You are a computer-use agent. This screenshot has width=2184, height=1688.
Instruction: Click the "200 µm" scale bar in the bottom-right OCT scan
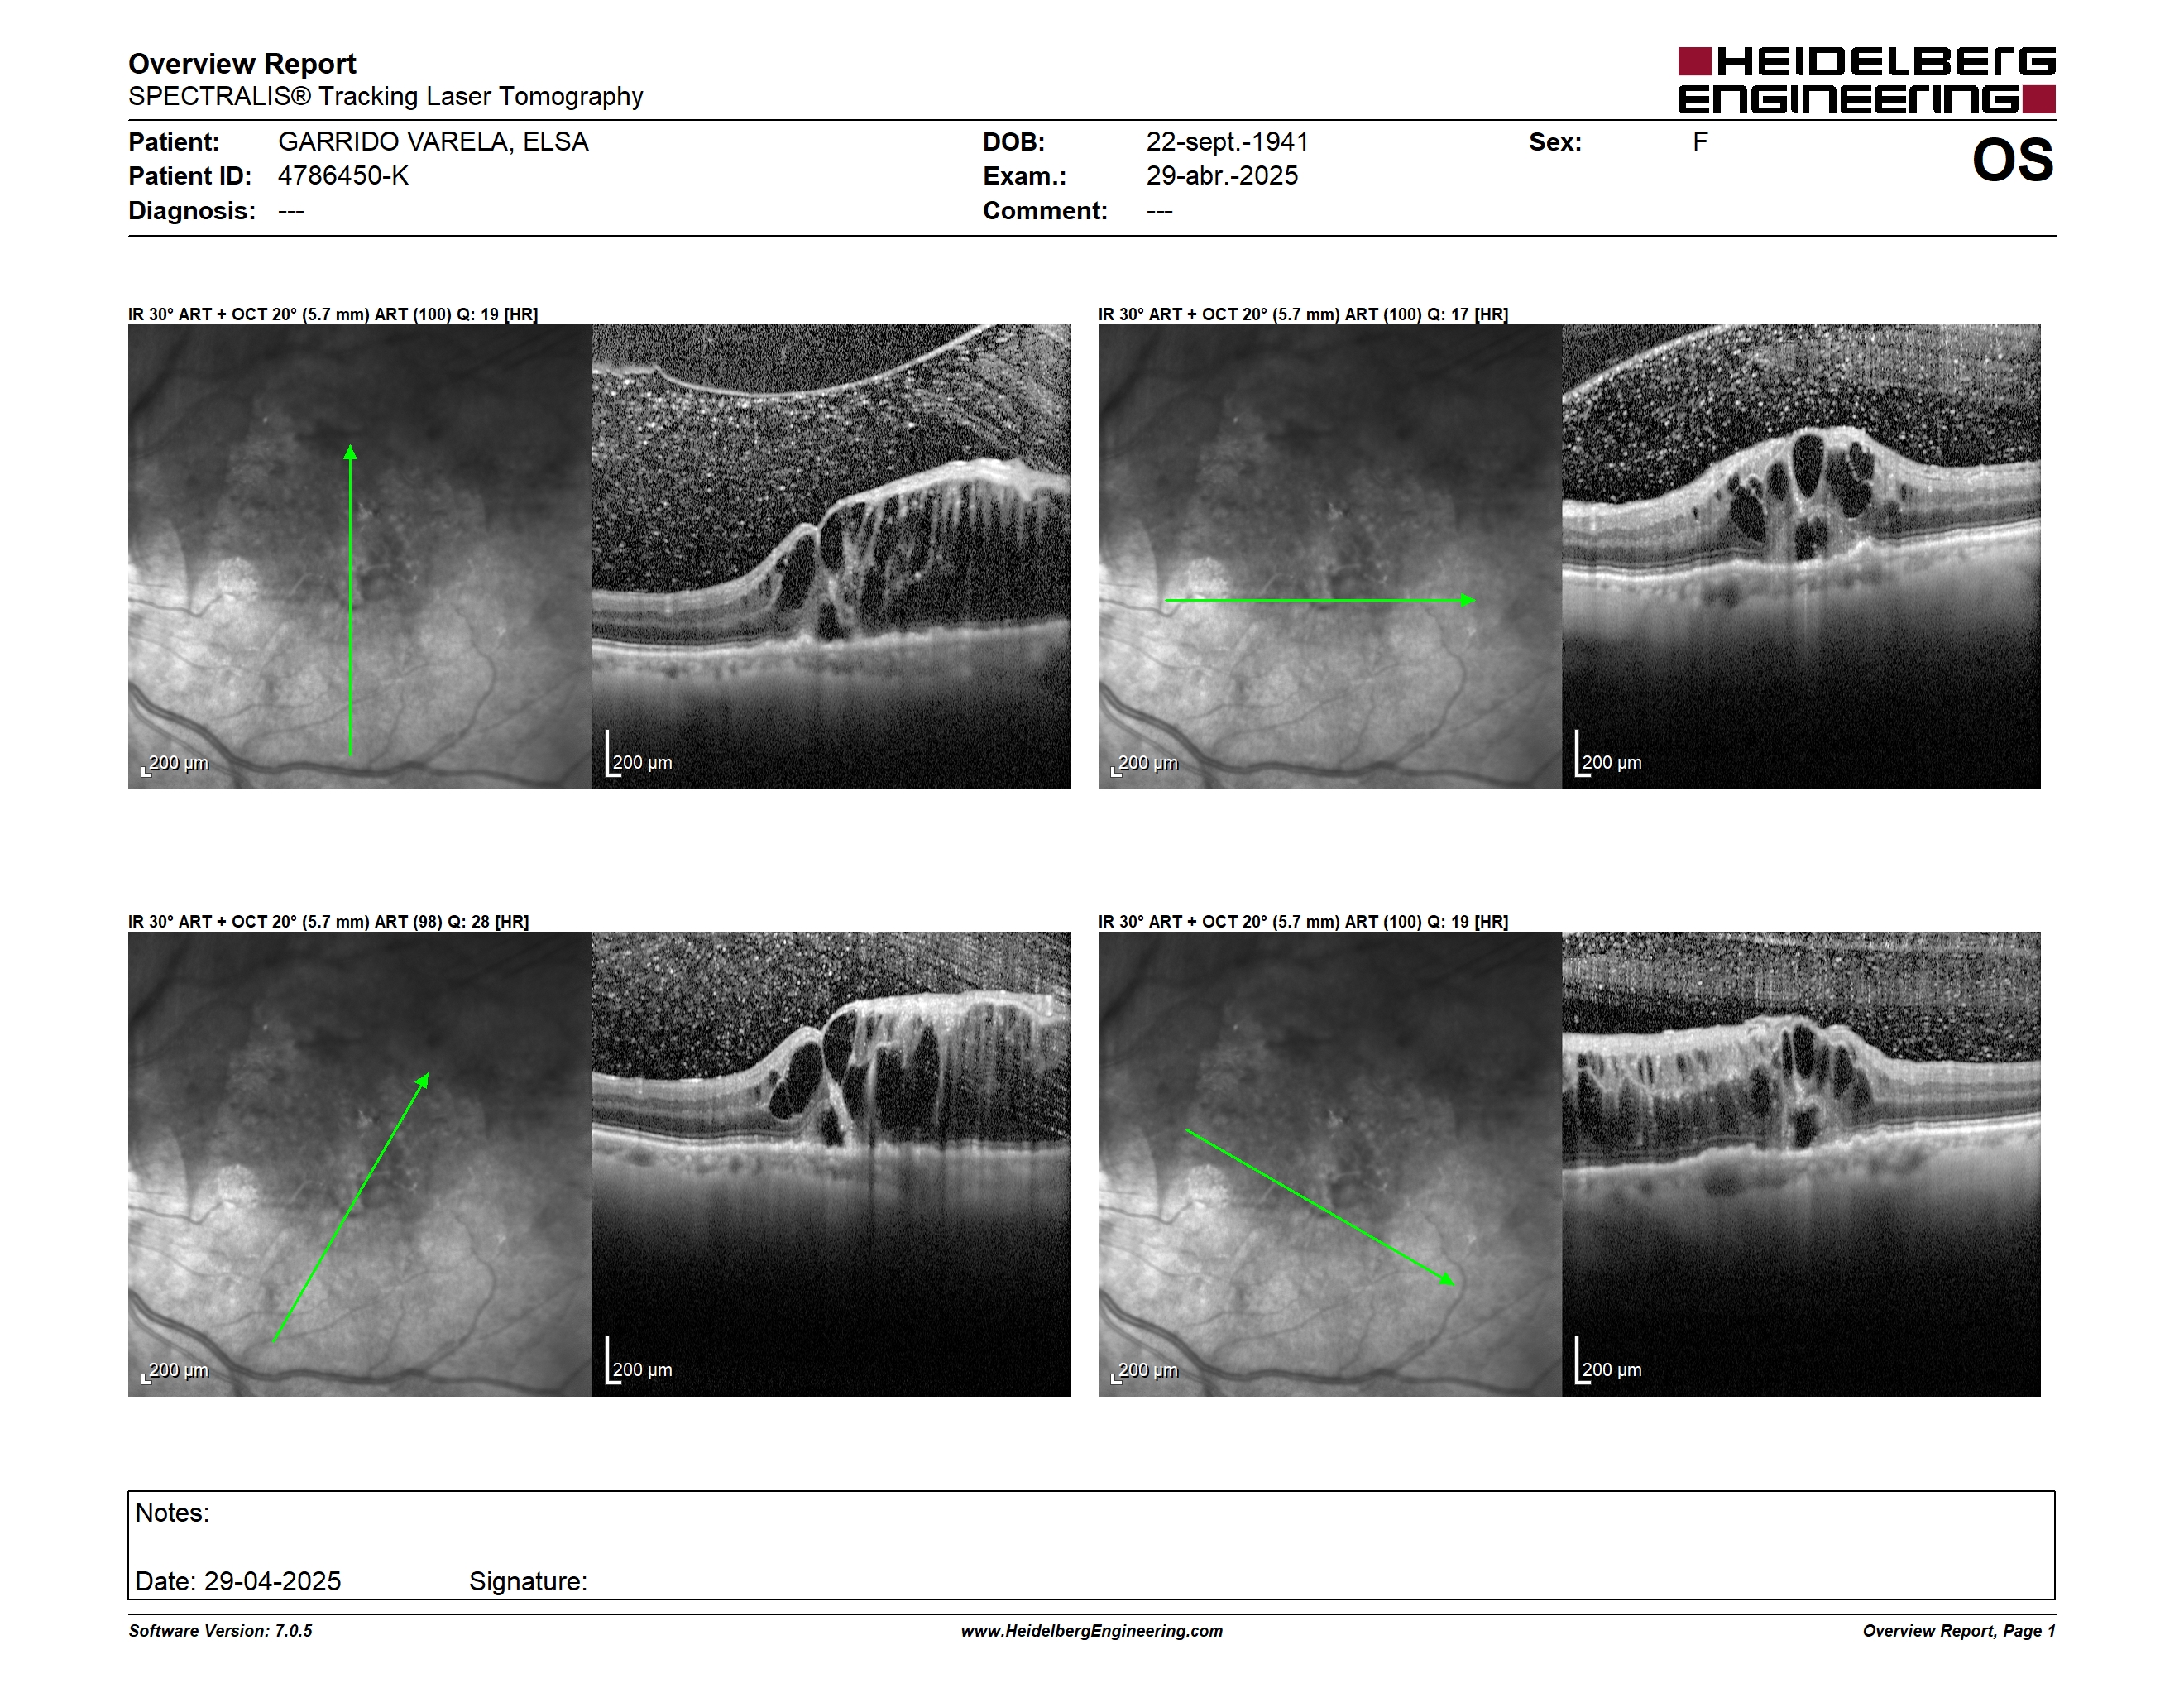click(x=1609, y=1362)
